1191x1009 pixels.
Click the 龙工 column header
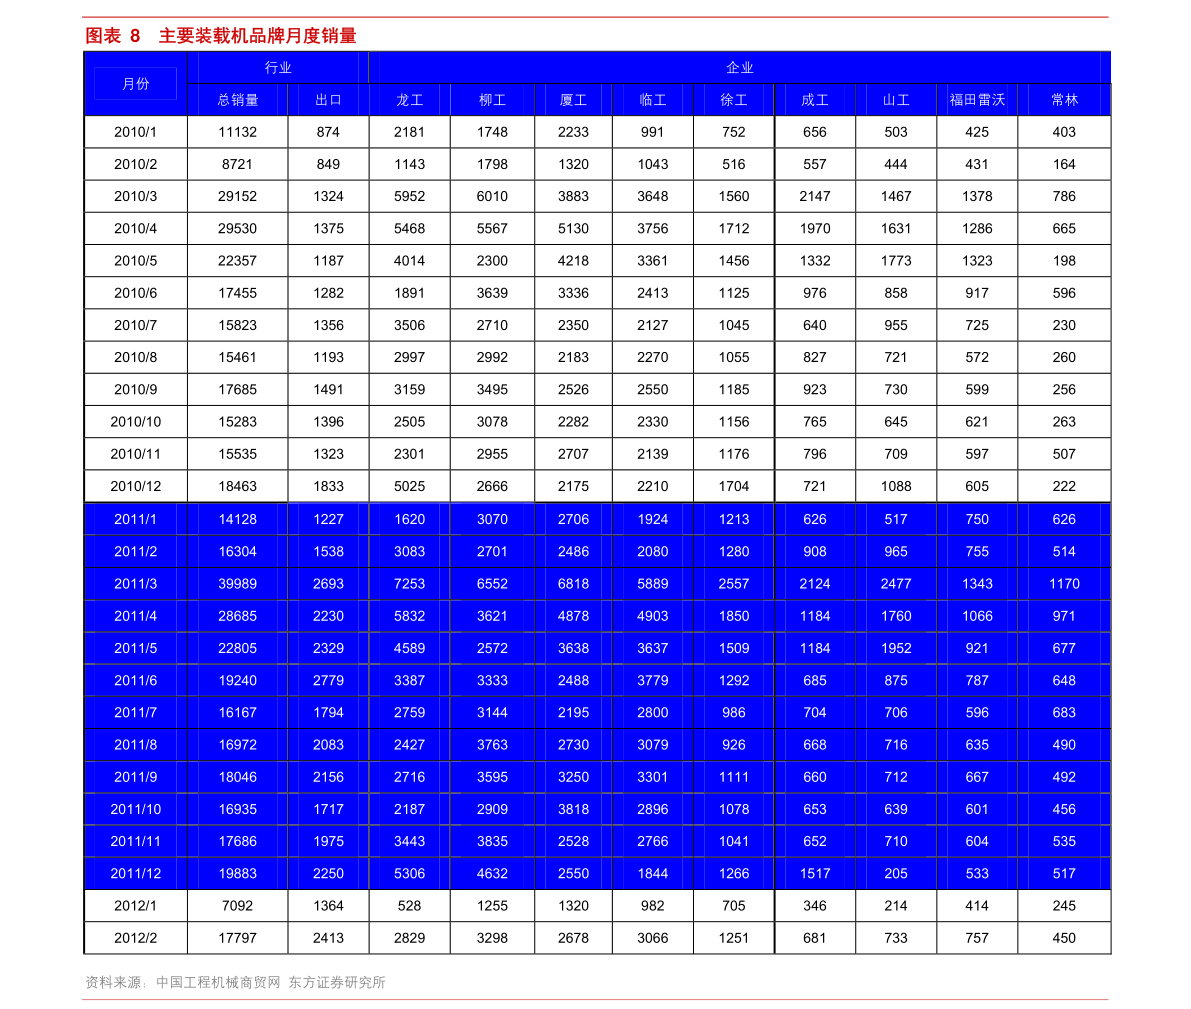click(x=409, y=100)
